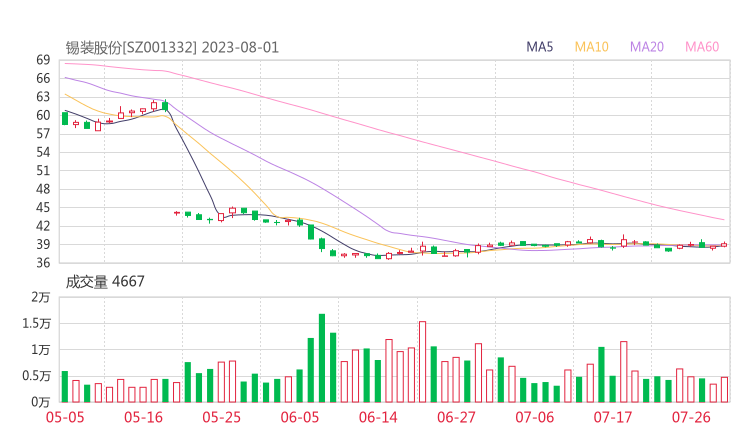Click the 成交量 4667 volume label
Screen dimensions: 740x440
[105, 282]
